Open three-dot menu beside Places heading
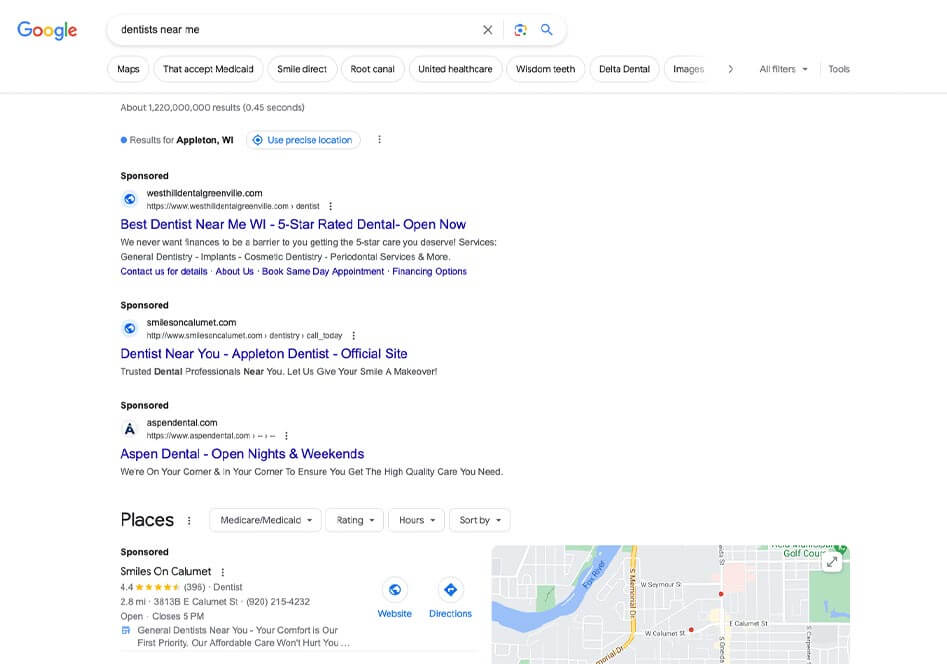The width and height of the screenshot is (947, 664). pyautogui.click(x=188, y=521)
